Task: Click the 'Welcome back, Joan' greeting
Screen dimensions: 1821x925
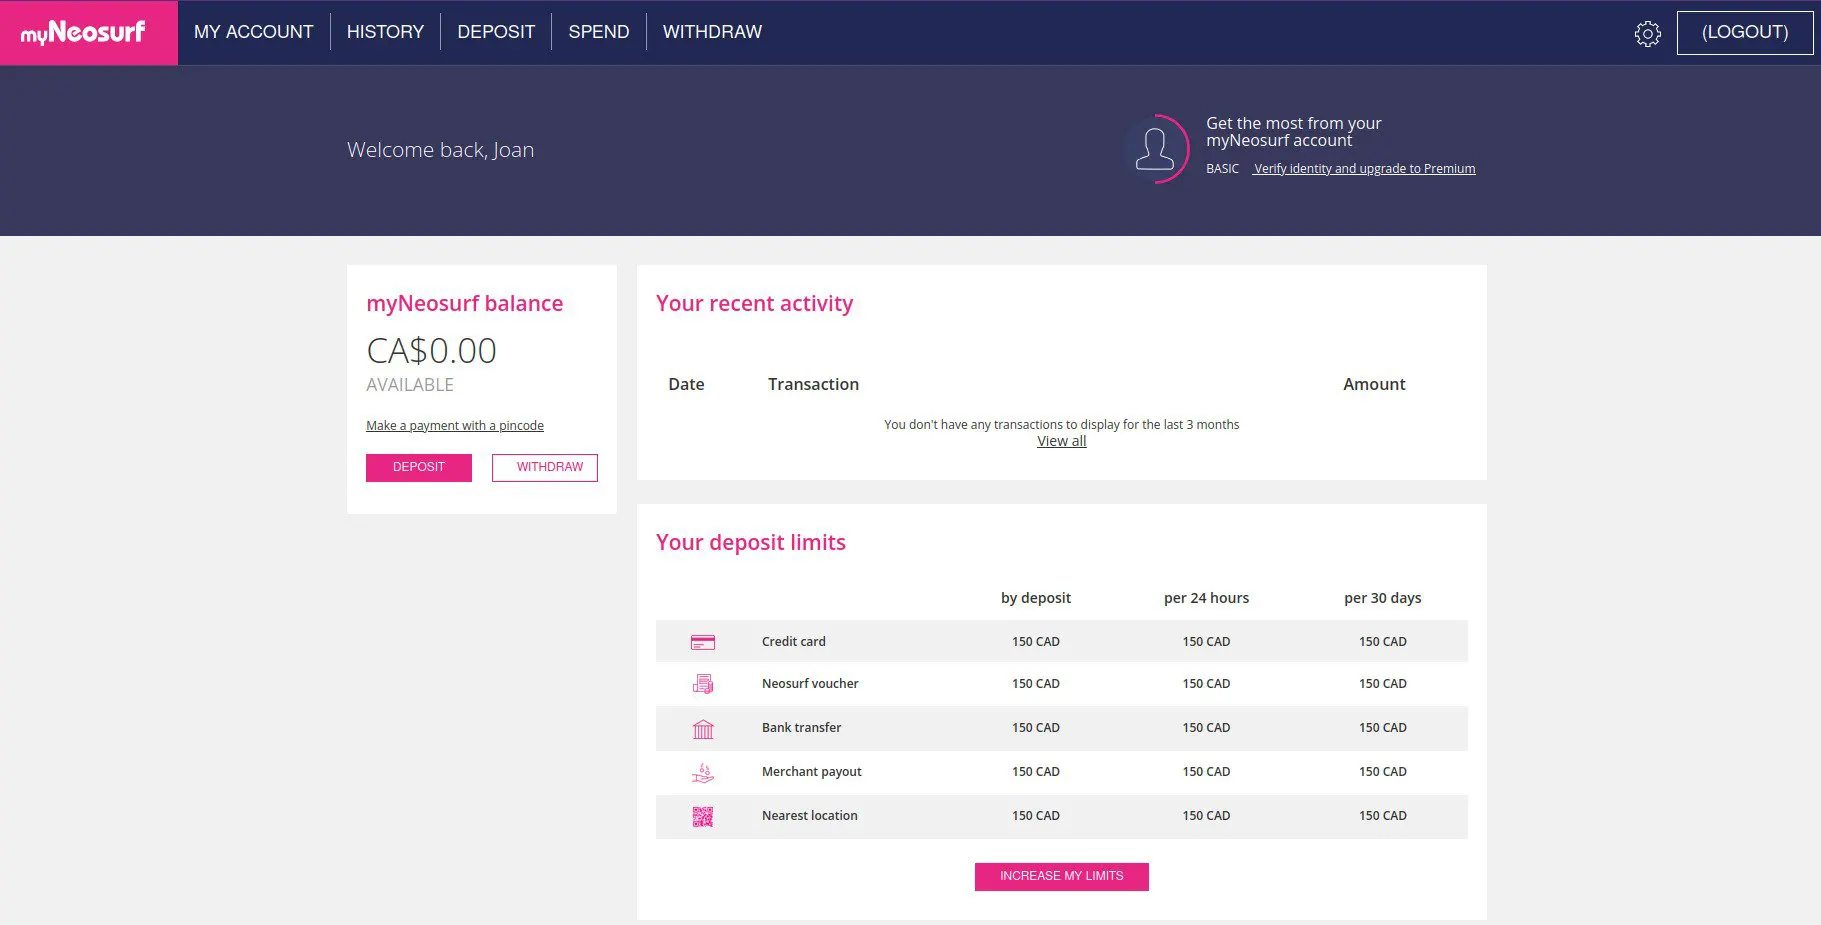Action: (x=440, y=150)
